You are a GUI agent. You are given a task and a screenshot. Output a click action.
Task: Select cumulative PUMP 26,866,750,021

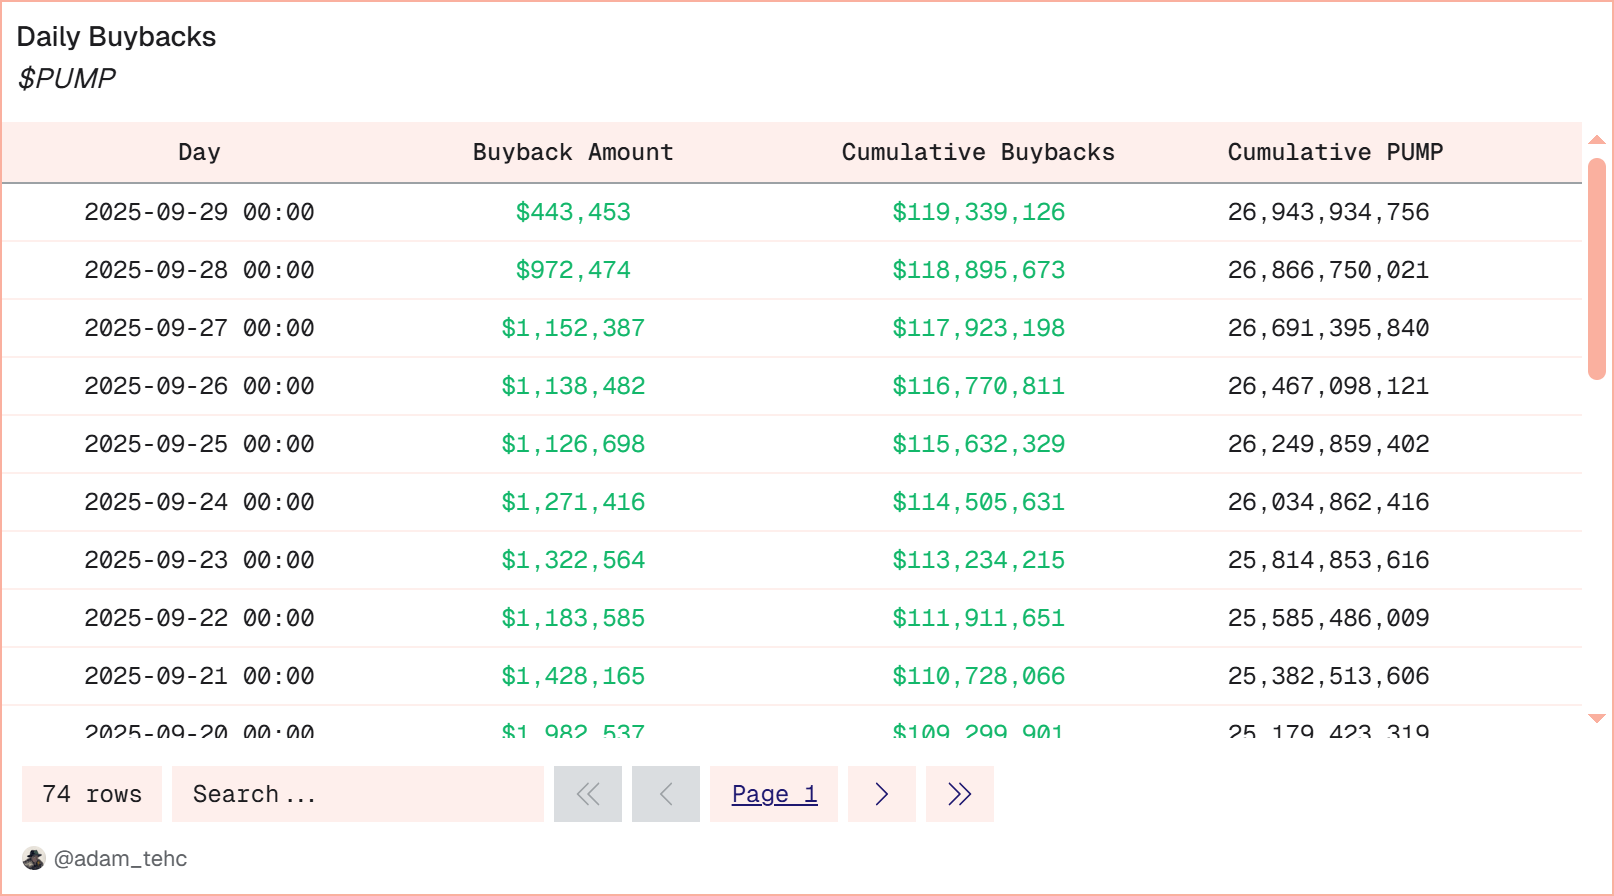(x=1328, y=270)
